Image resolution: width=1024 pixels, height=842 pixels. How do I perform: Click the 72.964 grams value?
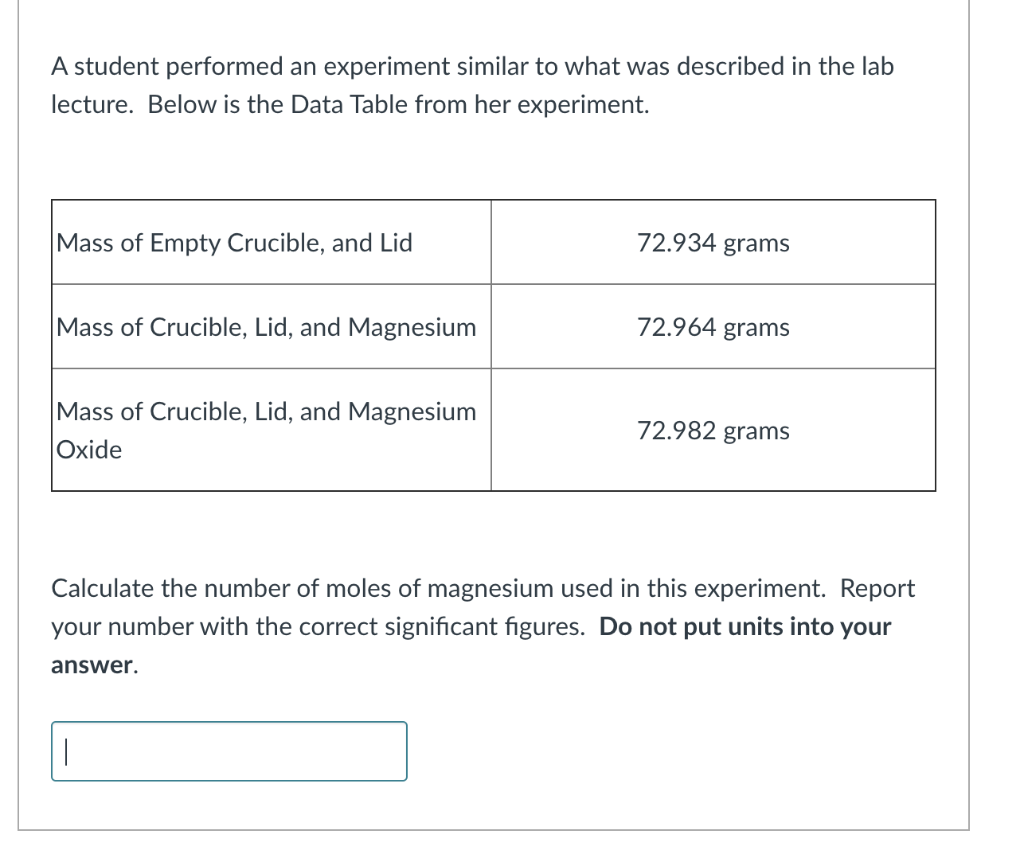(x=713, y=327)
